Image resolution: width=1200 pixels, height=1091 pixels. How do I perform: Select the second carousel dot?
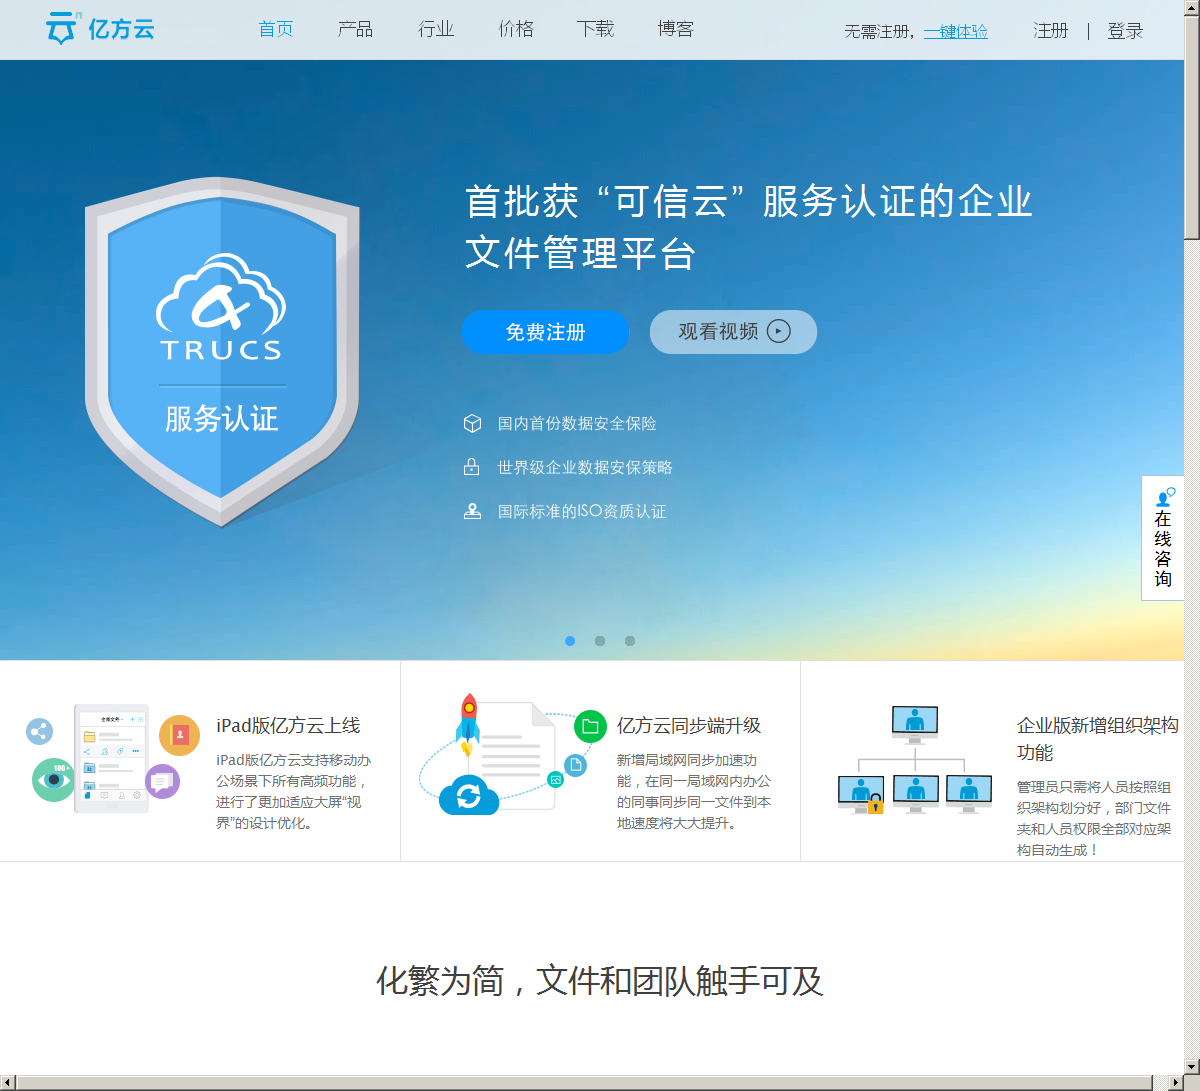[x=600, y=641]
